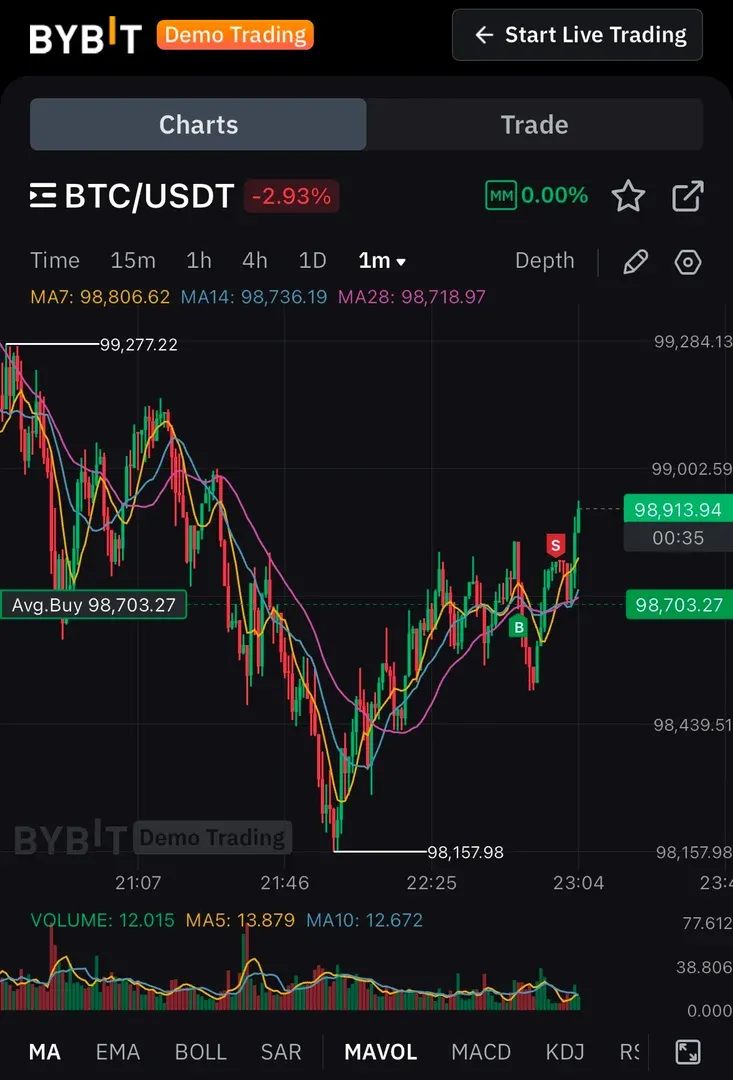Click the Avg.Buy 98,703.27 line label
Viewport: 733px width, 1080px height.
click(93, 605)
